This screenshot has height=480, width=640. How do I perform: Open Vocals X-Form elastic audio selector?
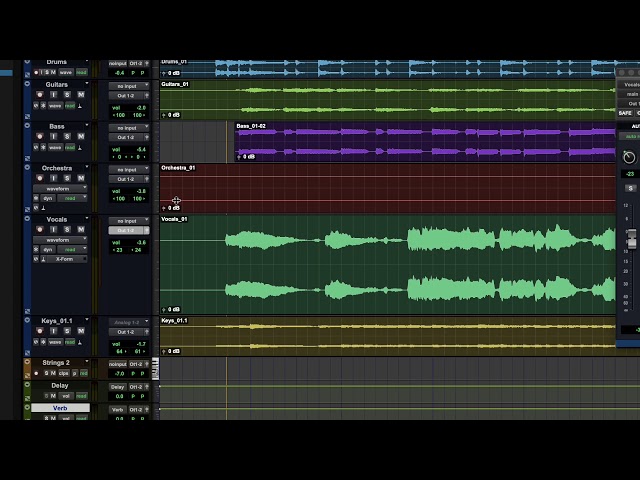[67, 259]
